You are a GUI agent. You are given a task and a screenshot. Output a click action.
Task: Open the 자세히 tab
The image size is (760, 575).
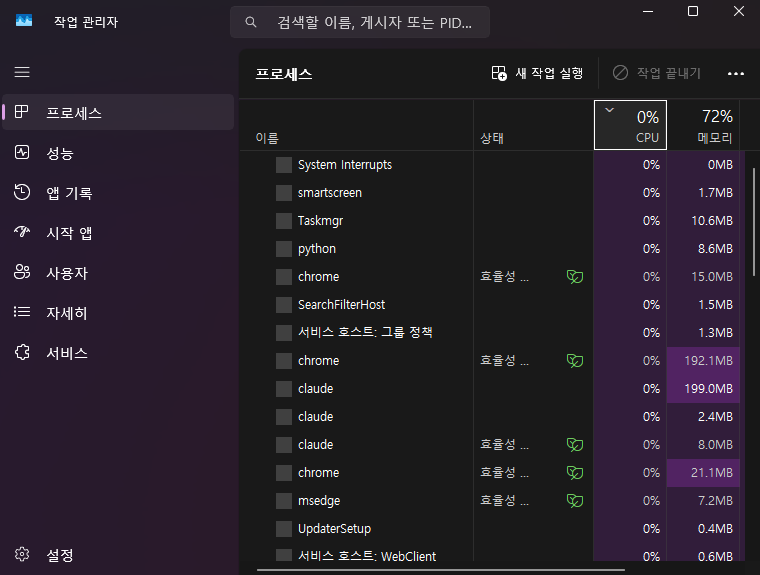pyautogui.click(x=118, y=313)
